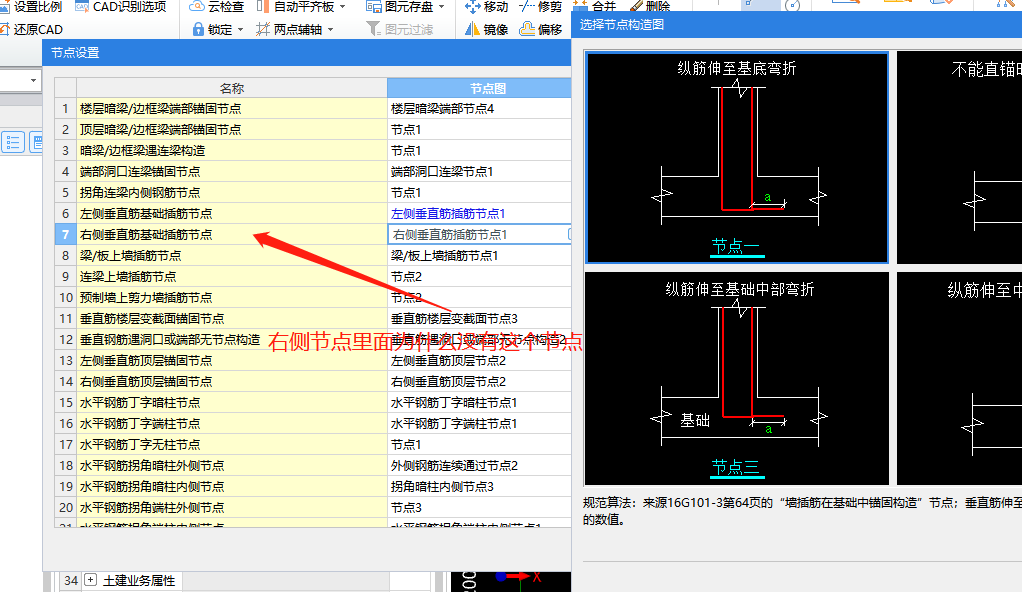1022x592 pixels.
Task: Select row 水平钢筋丁字暗柱节点
Action: coord(231,403)
